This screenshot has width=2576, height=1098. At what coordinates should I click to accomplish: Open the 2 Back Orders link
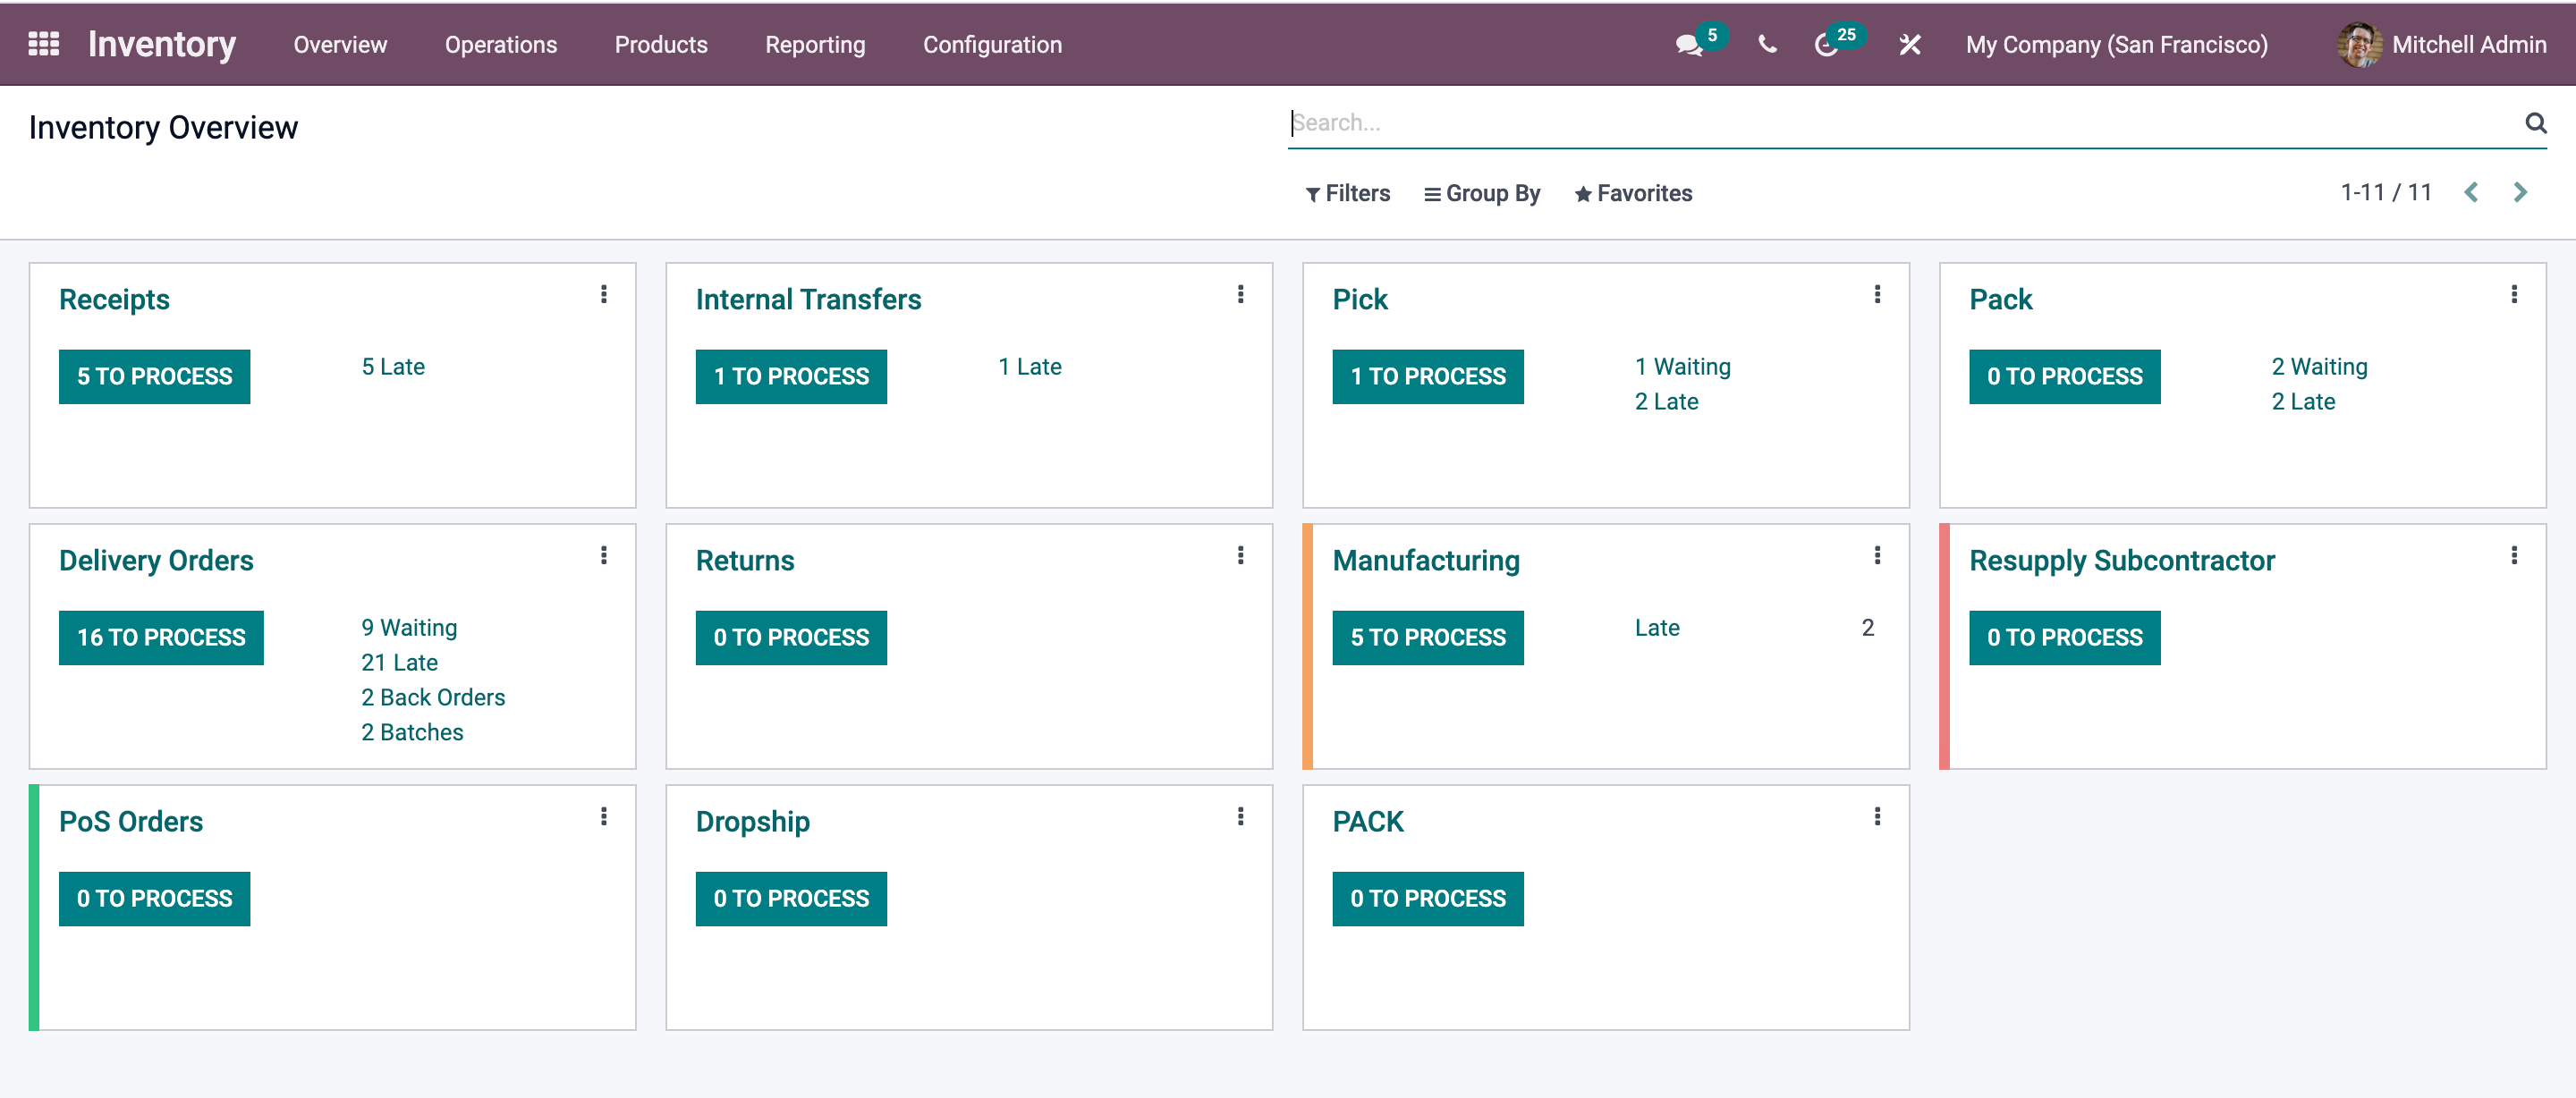(x=433, y=697)
